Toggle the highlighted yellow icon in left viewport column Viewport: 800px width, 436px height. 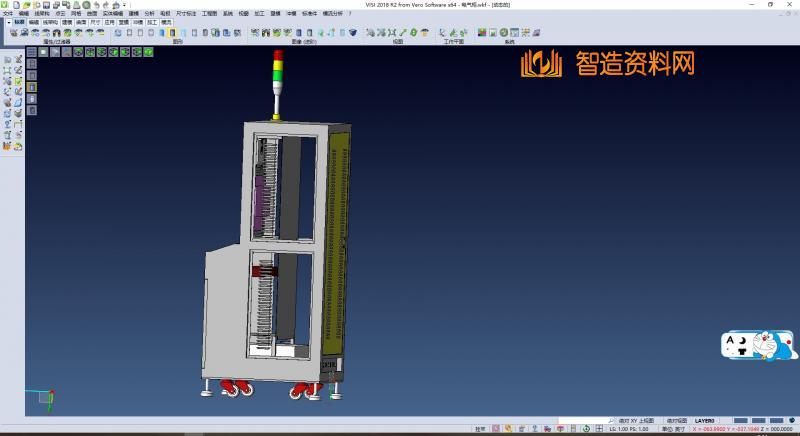pyautogui.click(x=32, y=87)
